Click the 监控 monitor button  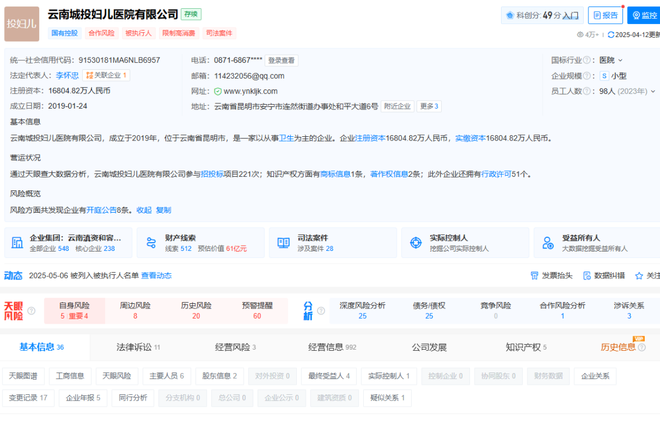644,15
